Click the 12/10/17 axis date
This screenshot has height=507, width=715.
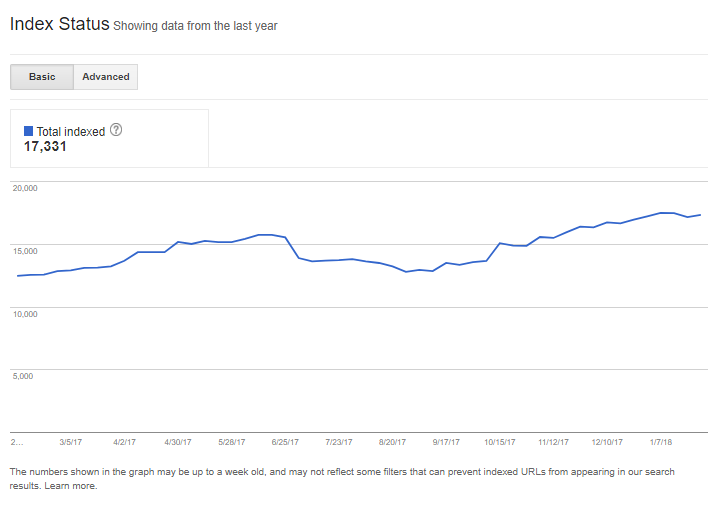point(607,442)
